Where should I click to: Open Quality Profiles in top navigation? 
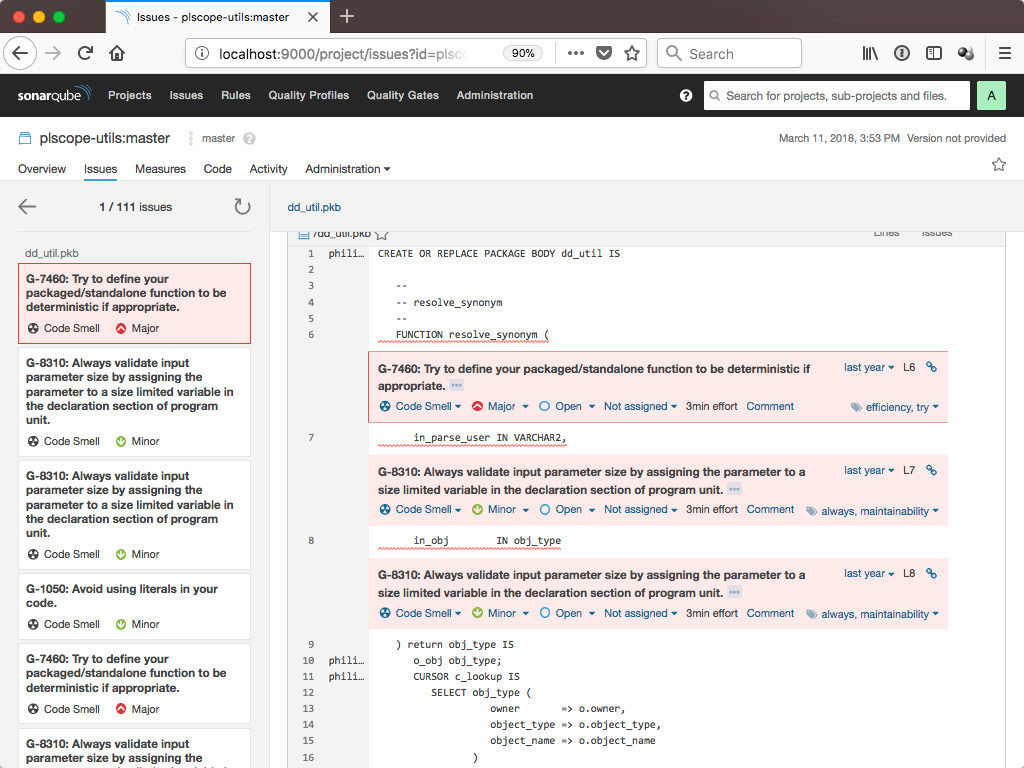tap(308, 96)
